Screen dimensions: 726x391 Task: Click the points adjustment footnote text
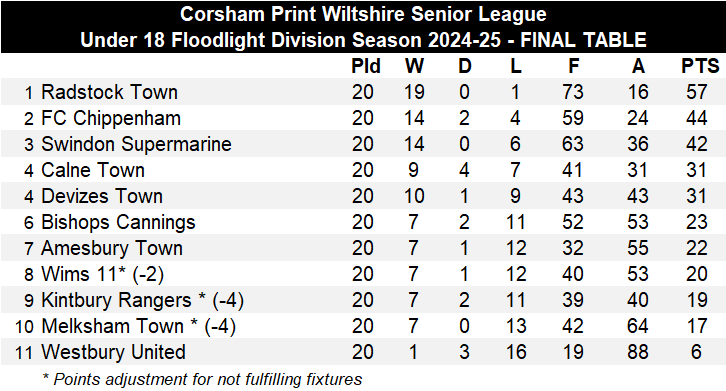pos(202,379)
